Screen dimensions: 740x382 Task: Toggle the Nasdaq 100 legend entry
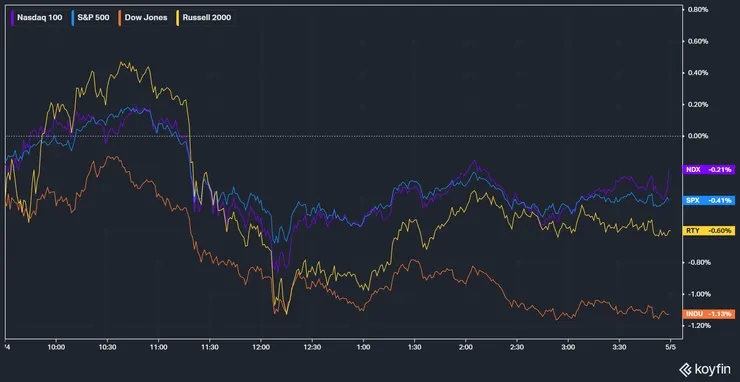37,18
